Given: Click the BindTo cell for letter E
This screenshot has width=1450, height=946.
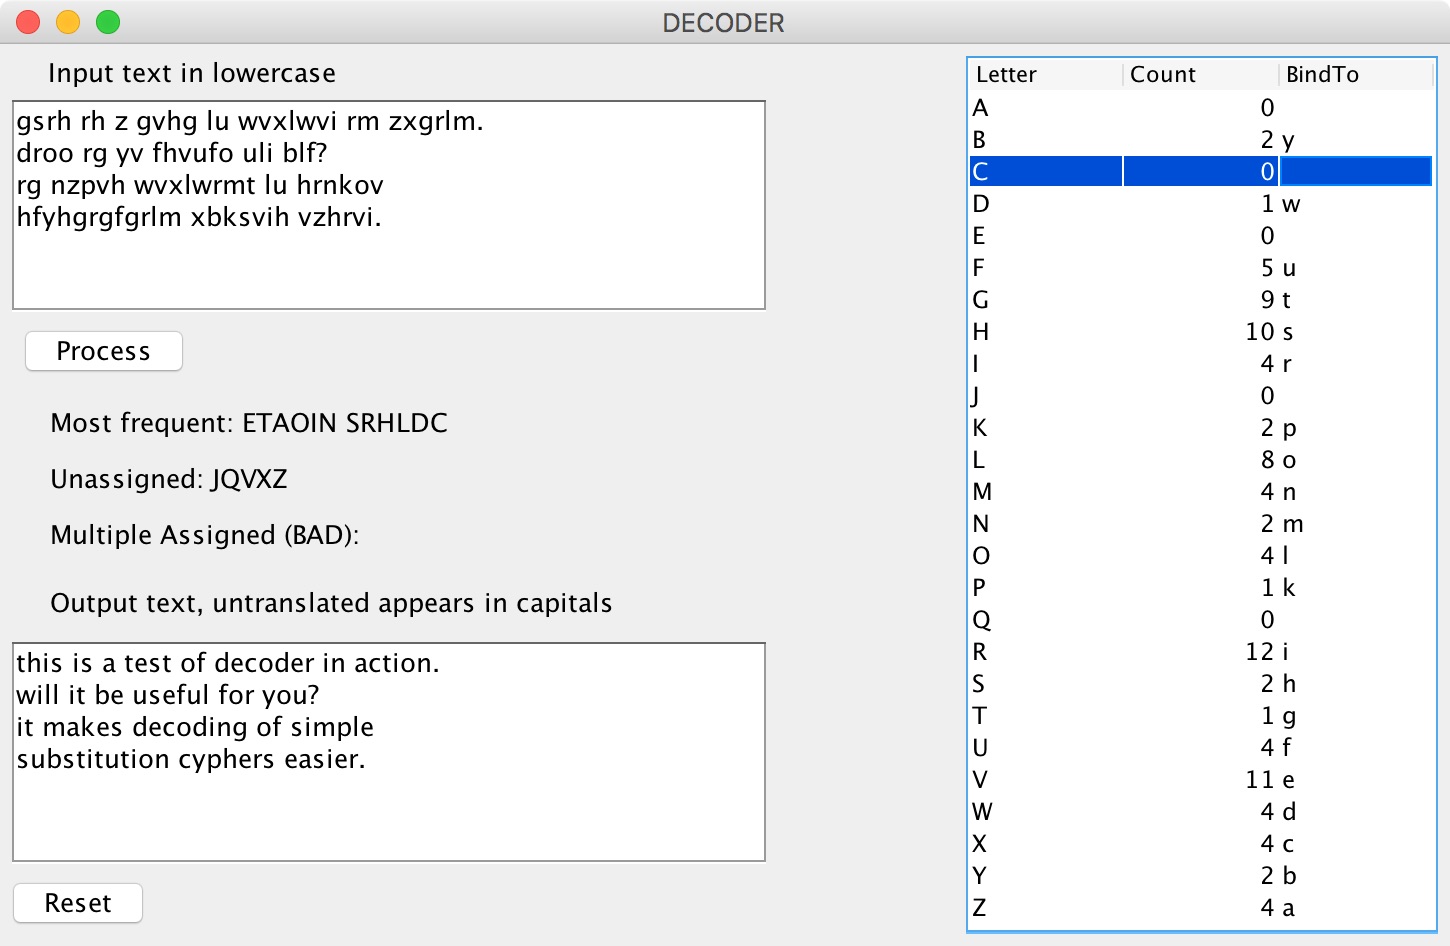Looking at the screenshot, I should coord(1355,236).
